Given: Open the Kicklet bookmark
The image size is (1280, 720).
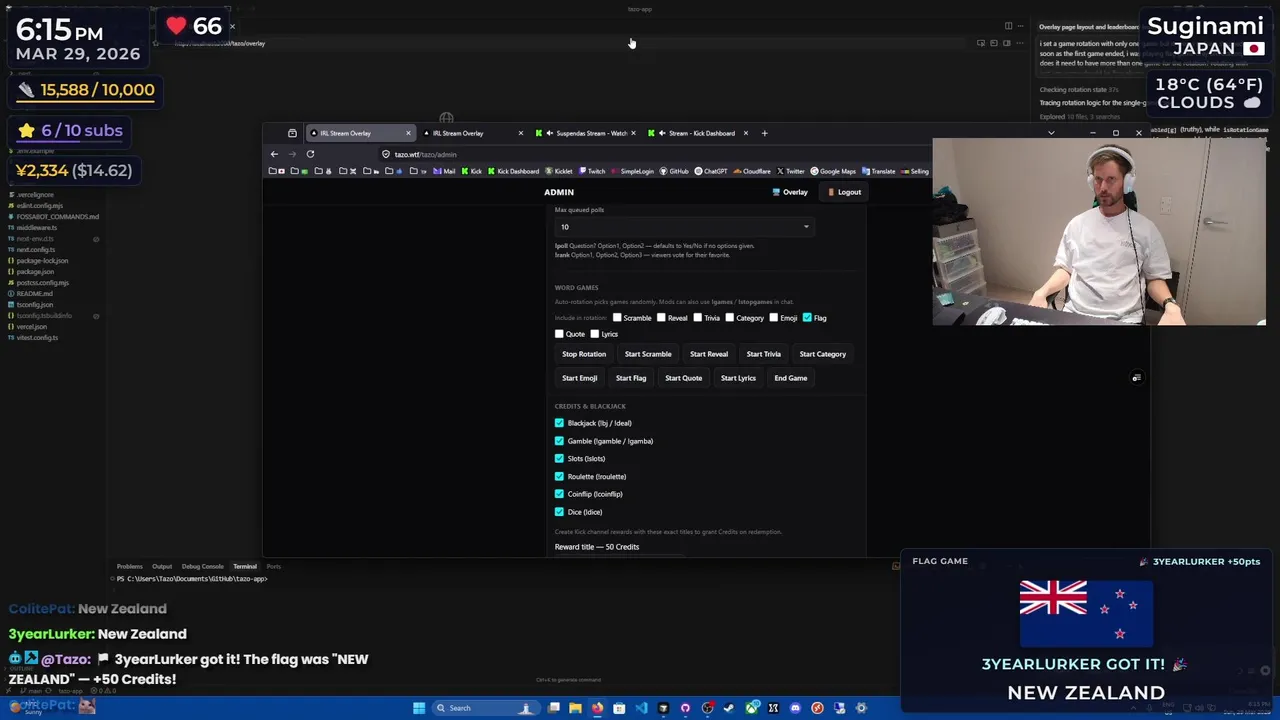Looking at the screenshot, I should click(558, 171).
